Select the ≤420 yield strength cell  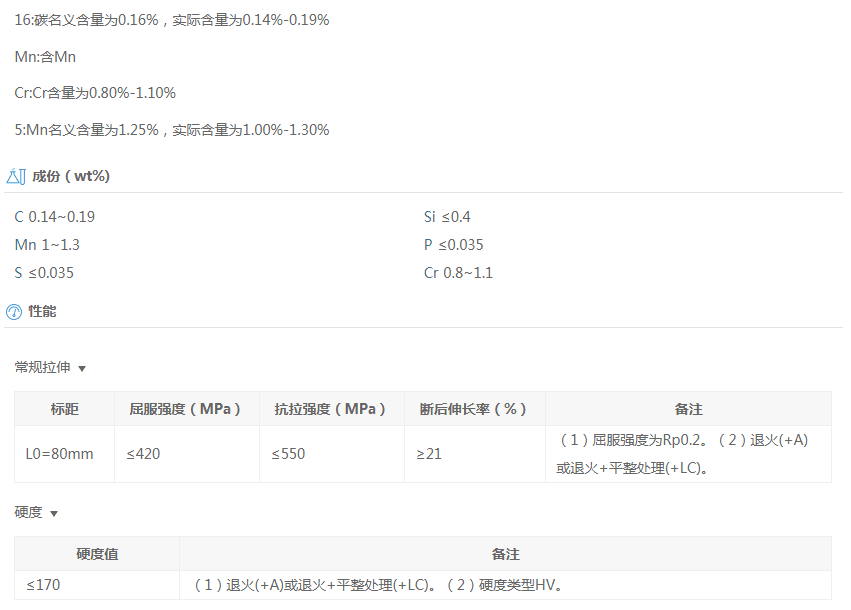tap(143, 454)
